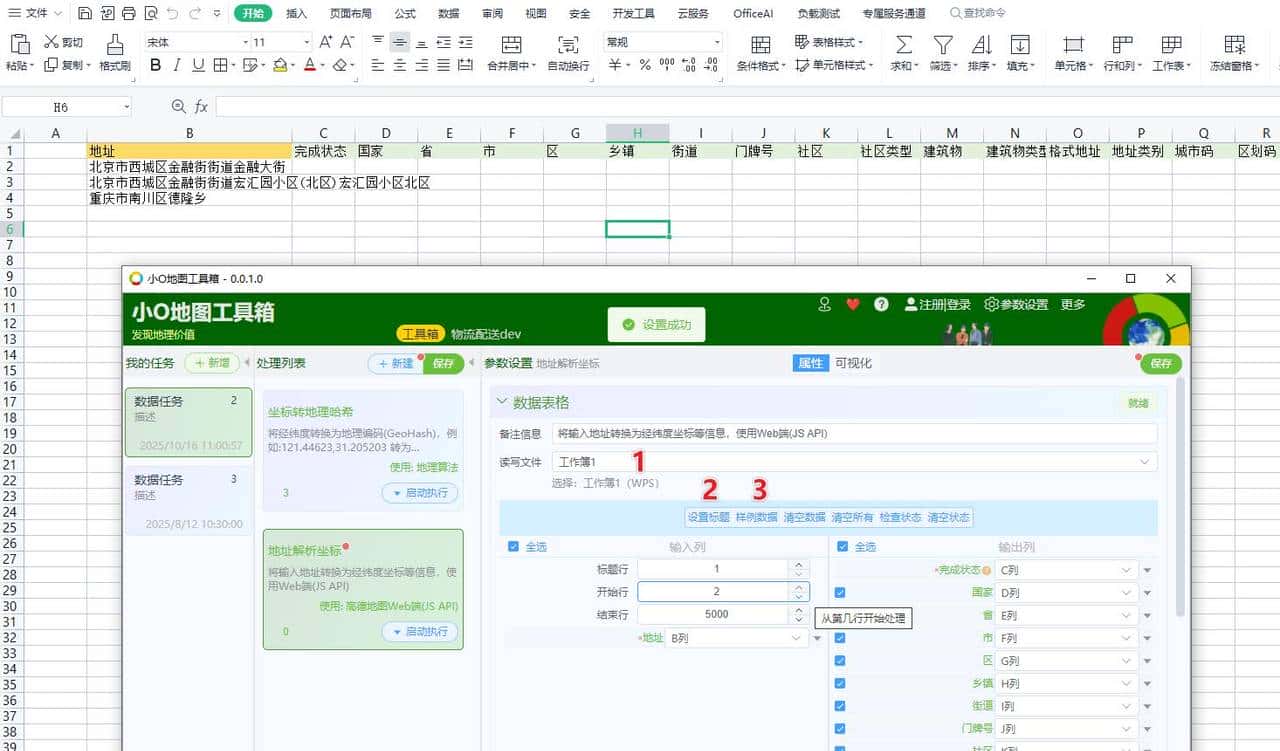Collapse the 数据表格 section

tap(502, 400)
